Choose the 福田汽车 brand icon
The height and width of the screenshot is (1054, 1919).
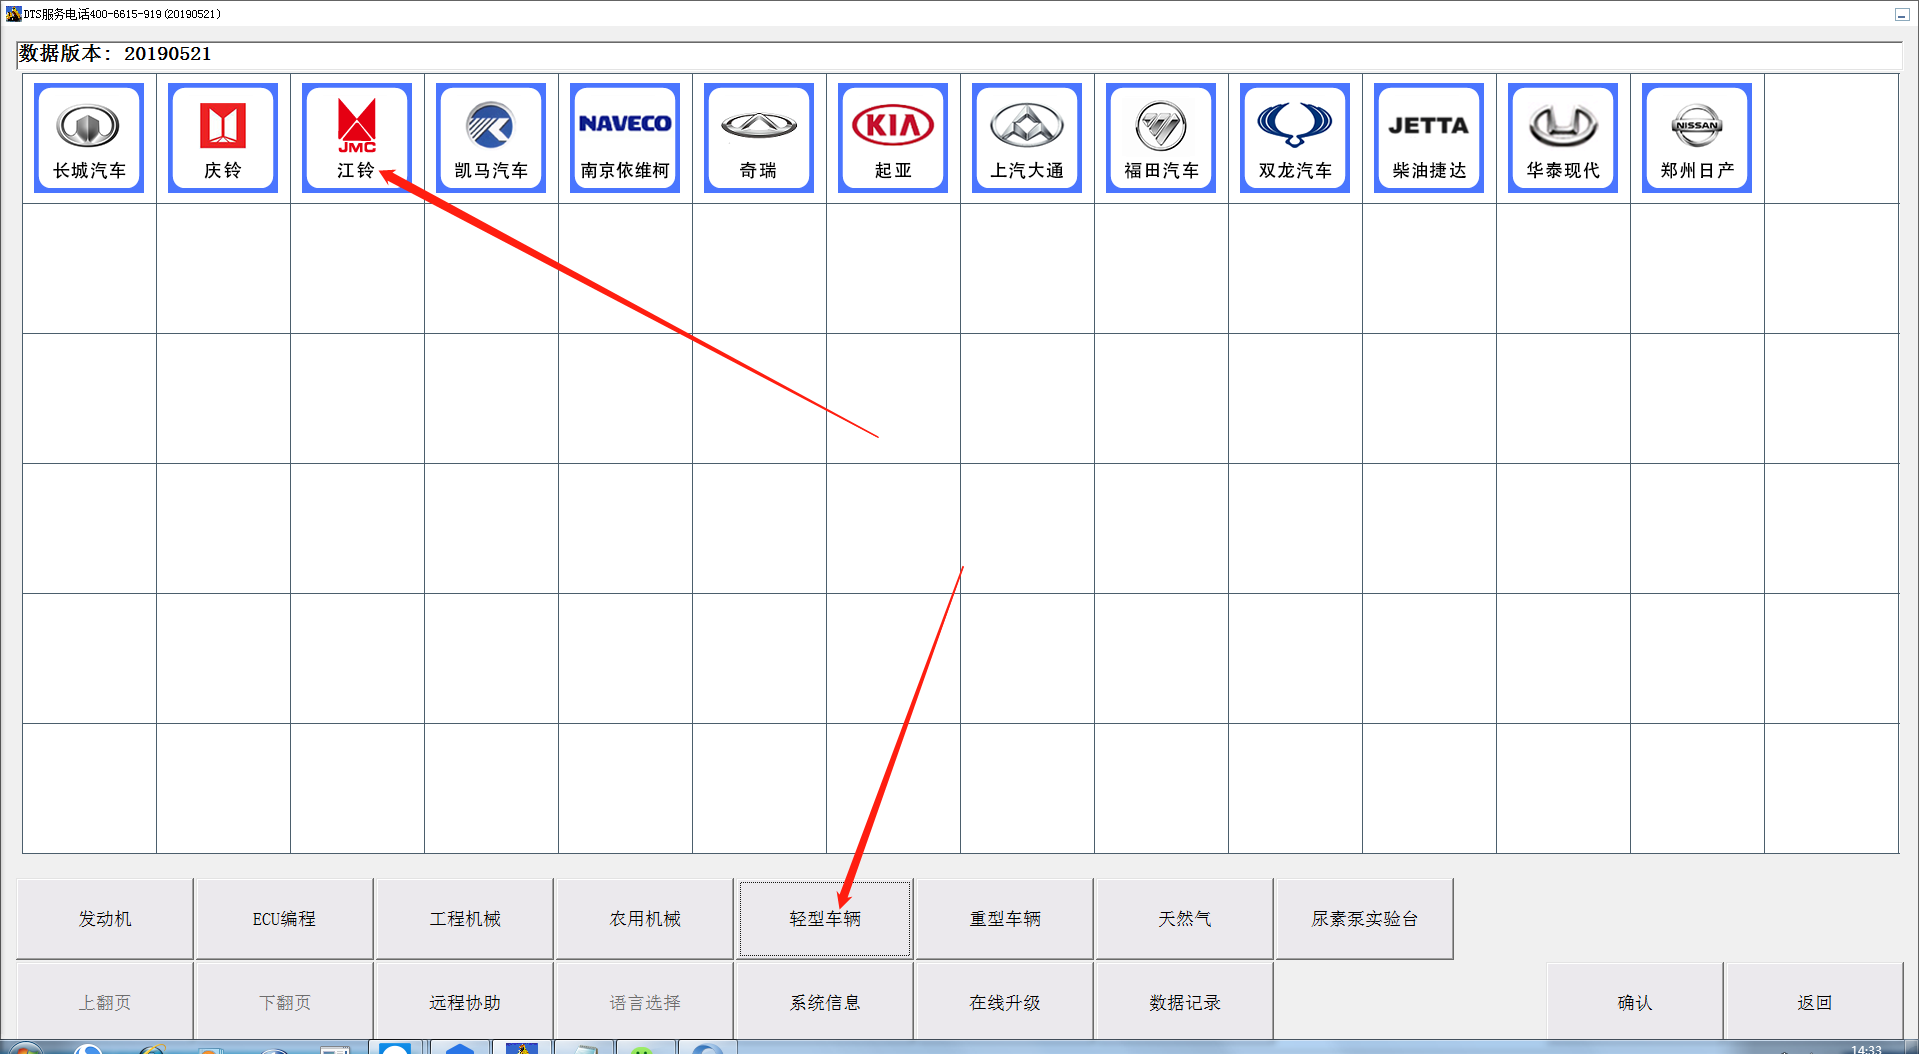pos(1161,138)
